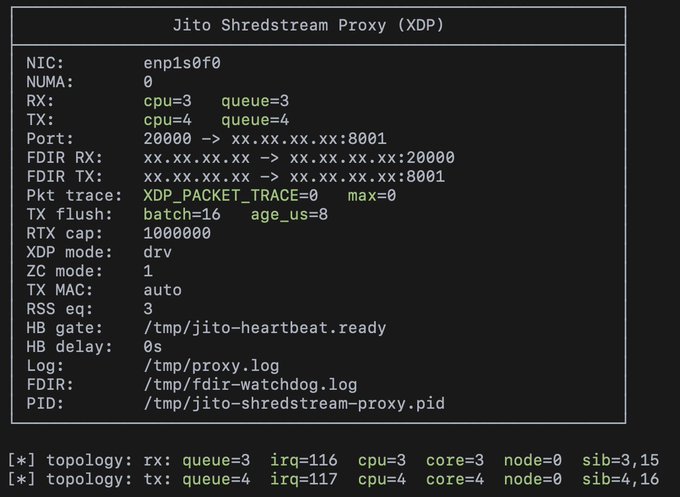
Task: Click the /tmp/jito-shredstream-proxy.pid path
Action: coord(294,404)
